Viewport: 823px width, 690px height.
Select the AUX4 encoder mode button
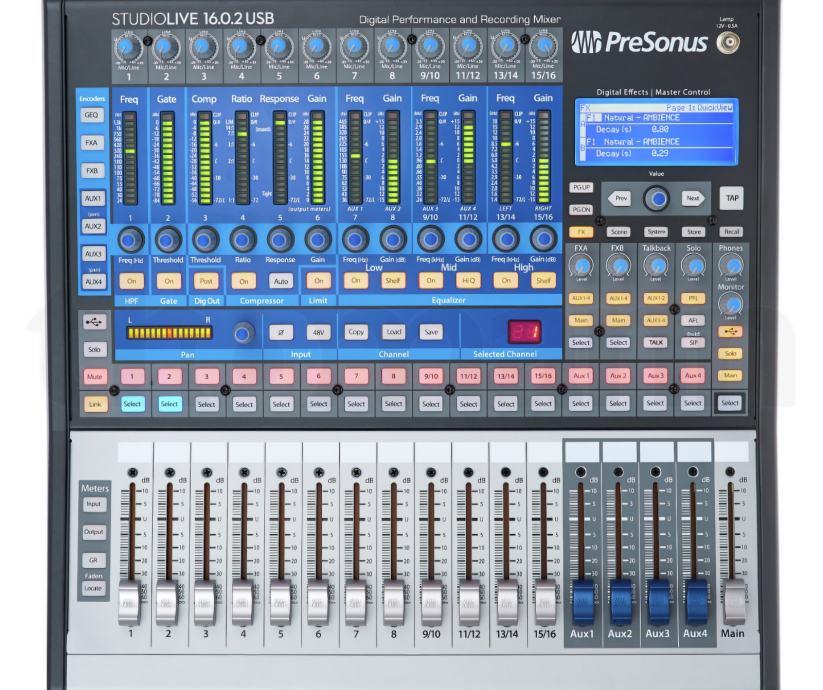(93, 282)
